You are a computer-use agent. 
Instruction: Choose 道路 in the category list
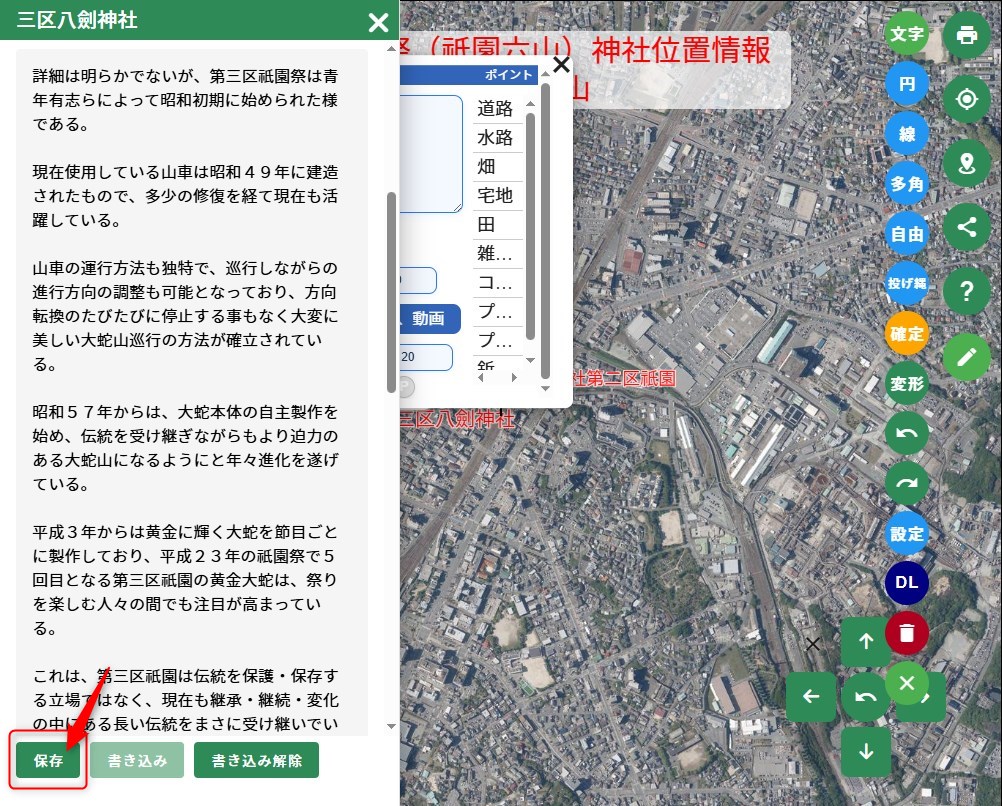pos(495,109)
